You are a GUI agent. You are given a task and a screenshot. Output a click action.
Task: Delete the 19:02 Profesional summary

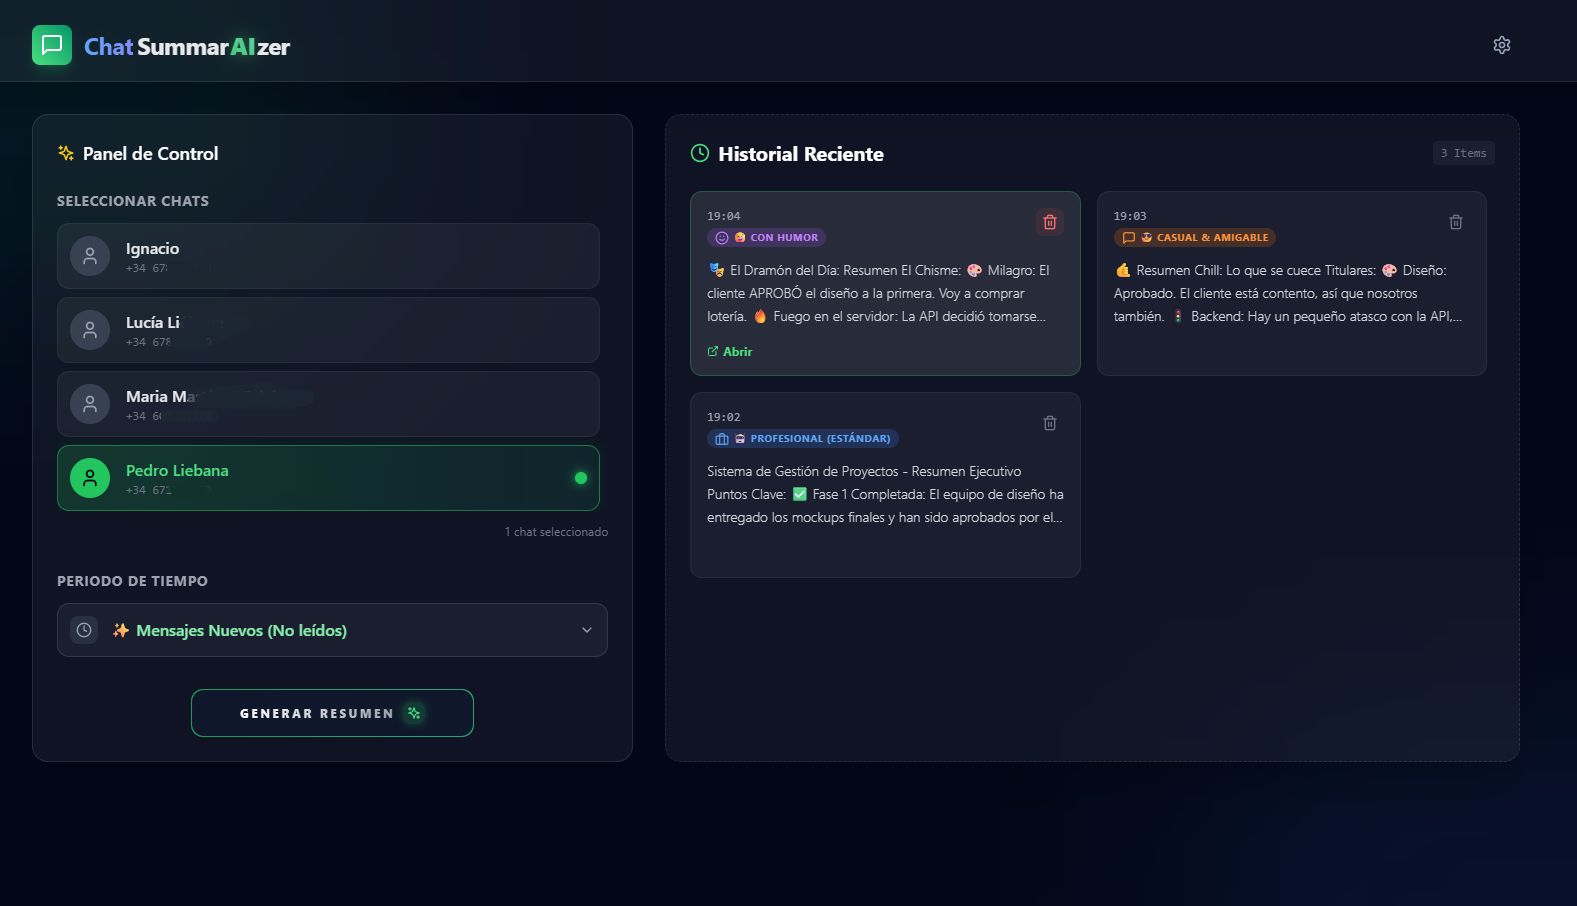(x=1049, y=423)
